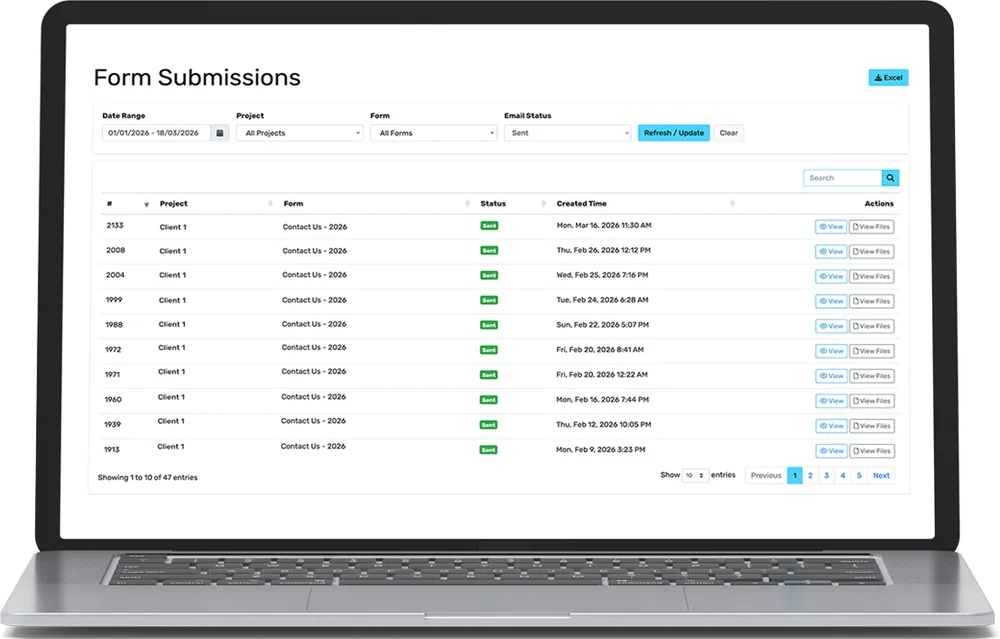Change the Show entries count selector
Image resolution: width=1000 pixels, height=639 pixels.
pyautogui.click(x=695, y=475)
